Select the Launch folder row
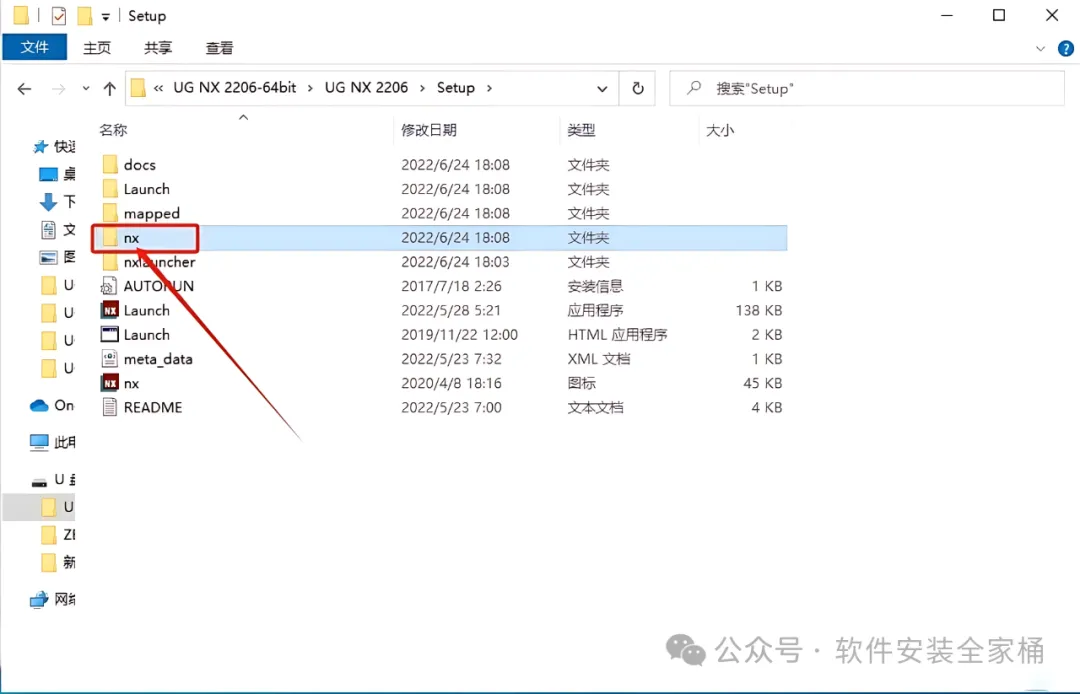The image size is (1080, 694). click(x=443, y=189)
